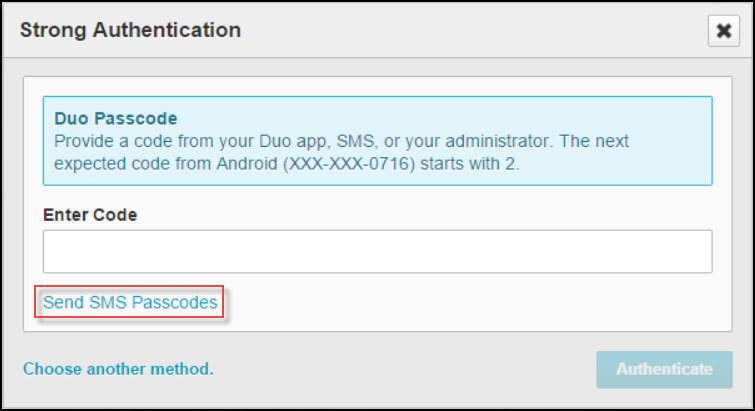This screenshot has width=755, height=411.
Task: Close the Strong Authentication dialog
Action: coord(722,31)
